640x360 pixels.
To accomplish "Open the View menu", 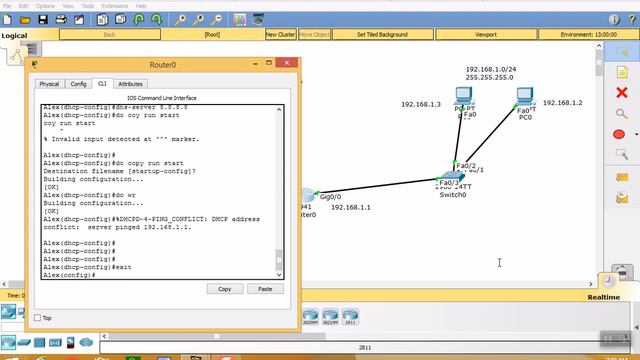I will 68,6.
